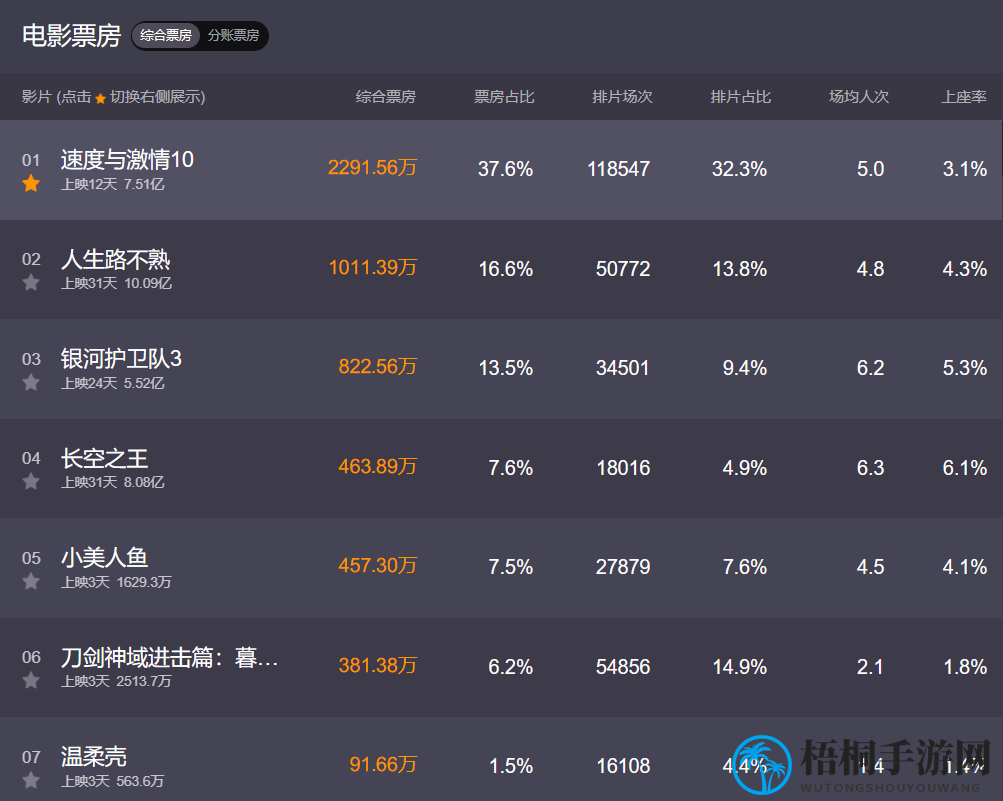Click the 排片占比 column header

coord(741,97)
